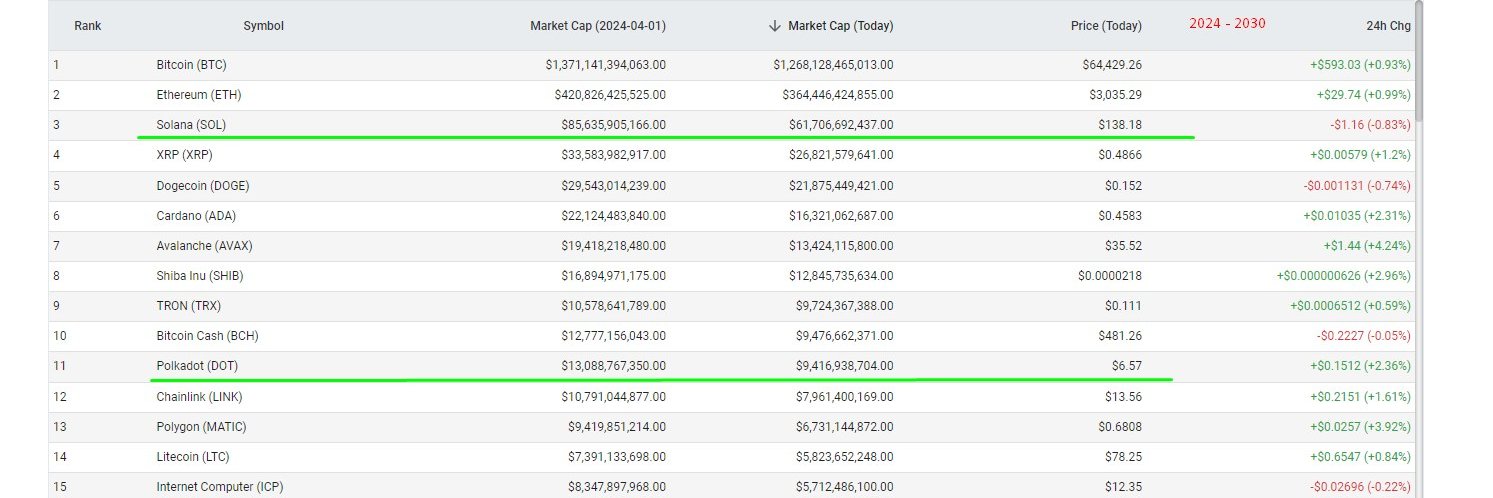This screenshot has width=1493, height=498.
Task: Click Cardano's April market cap $22,124,483,840.00
Action: click(x=614, y=216)
